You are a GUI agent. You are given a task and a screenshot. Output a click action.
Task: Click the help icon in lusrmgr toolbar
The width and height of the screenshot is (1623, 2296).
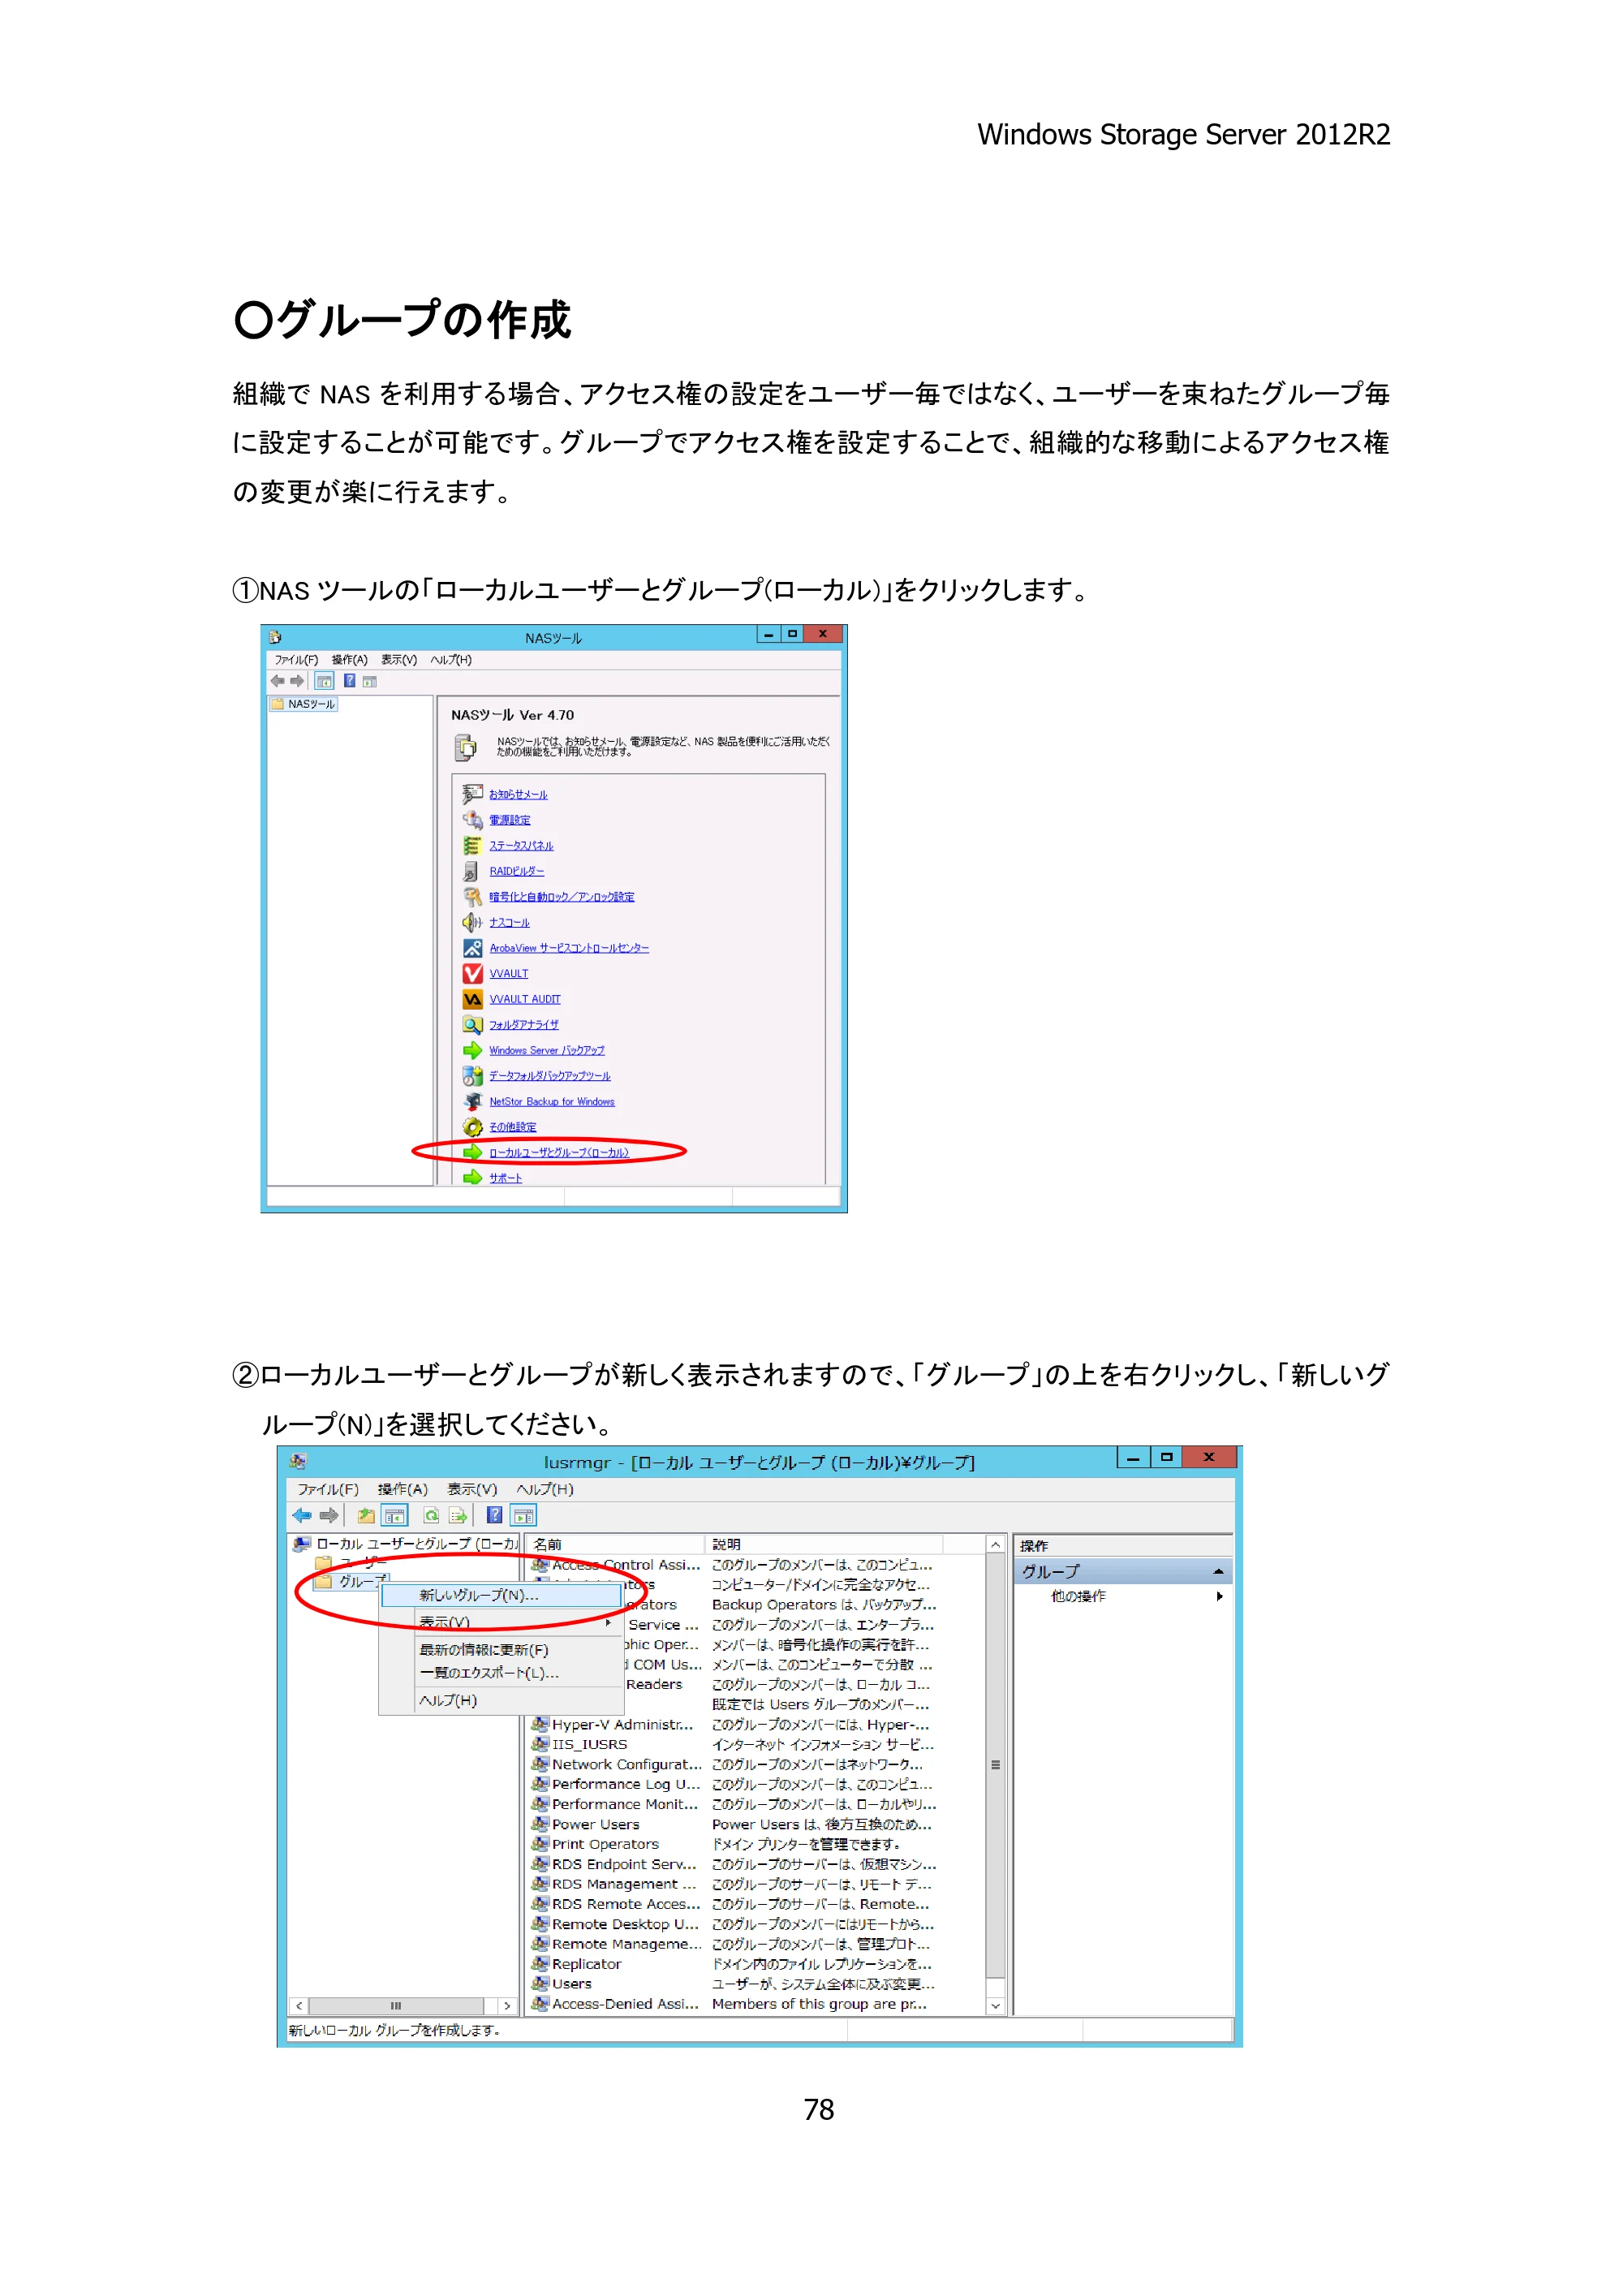(x=495, y=1515)
